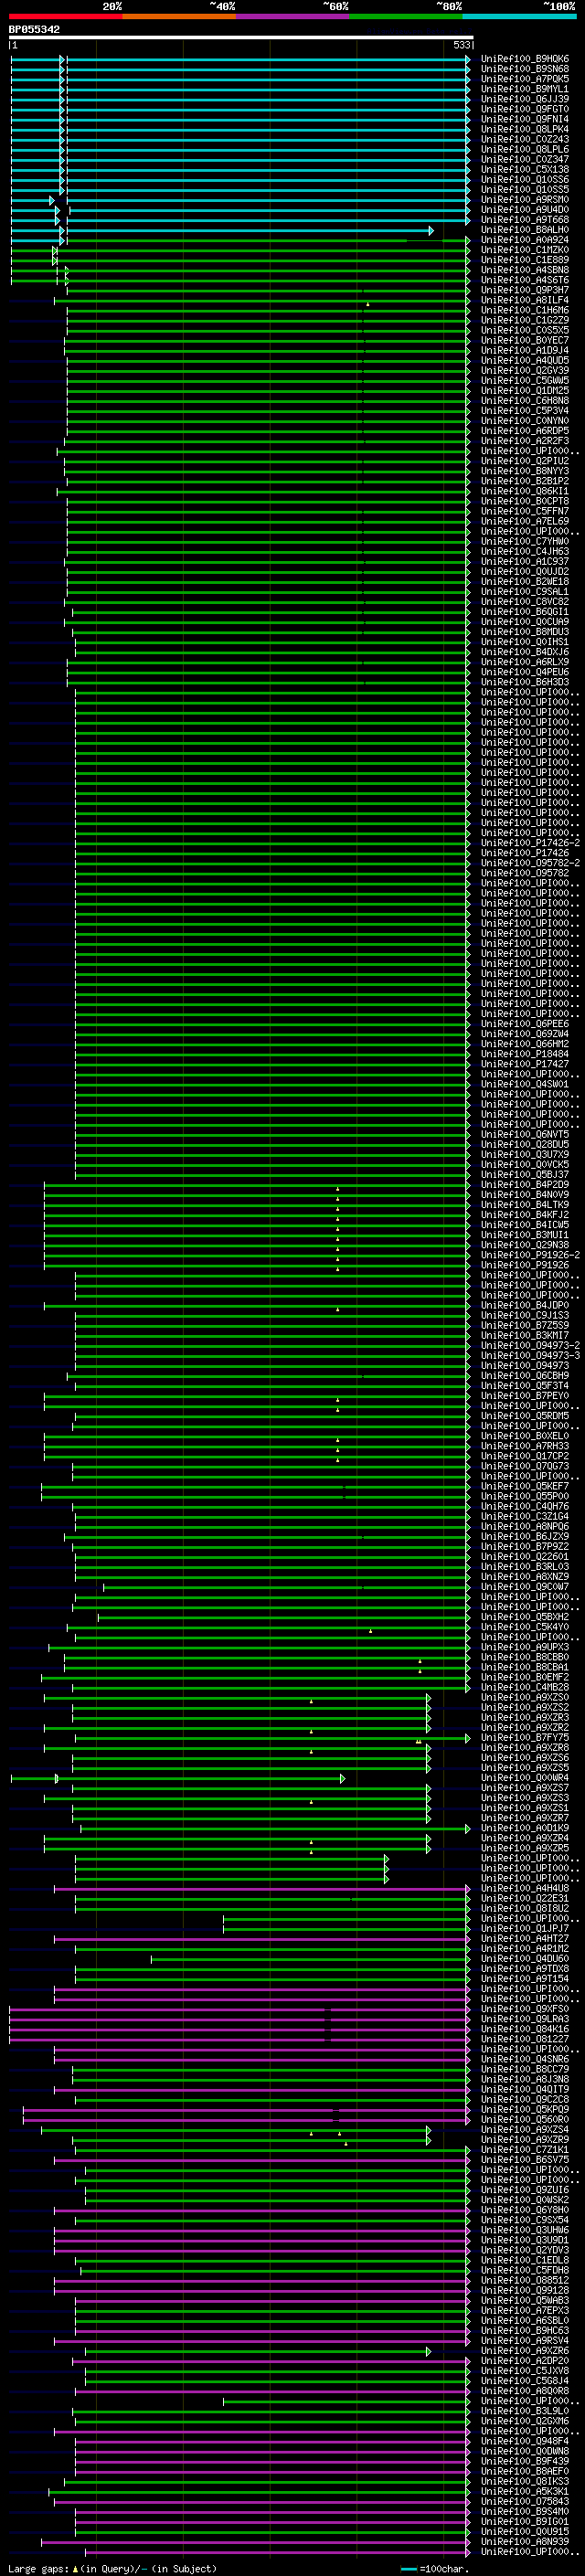The image size is (585, 2576).
Task: Click the UniRef100_P17426-2 label
Action: (530, 843)
